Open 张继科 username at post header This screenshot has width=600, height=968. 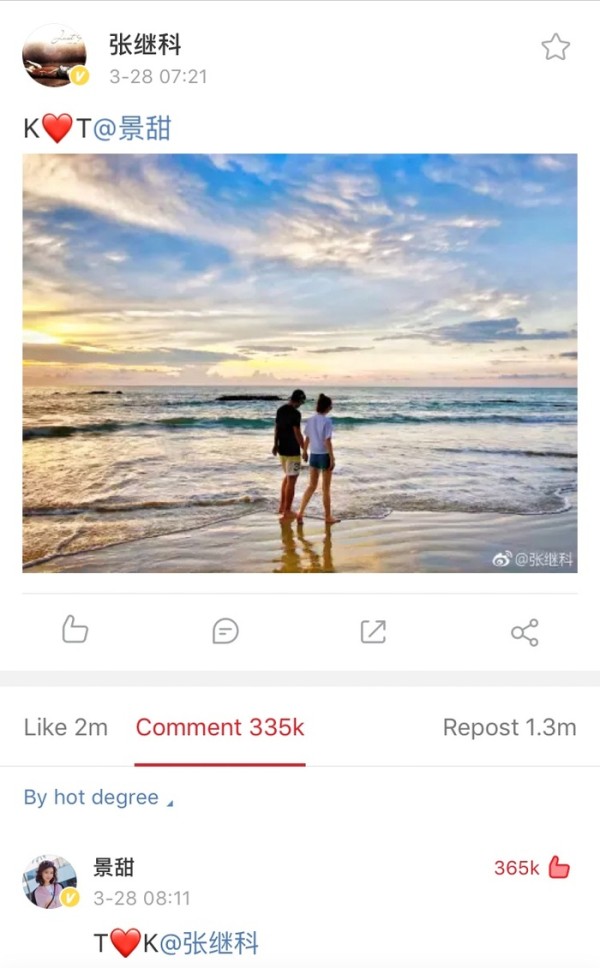click(x=145, y=44)
